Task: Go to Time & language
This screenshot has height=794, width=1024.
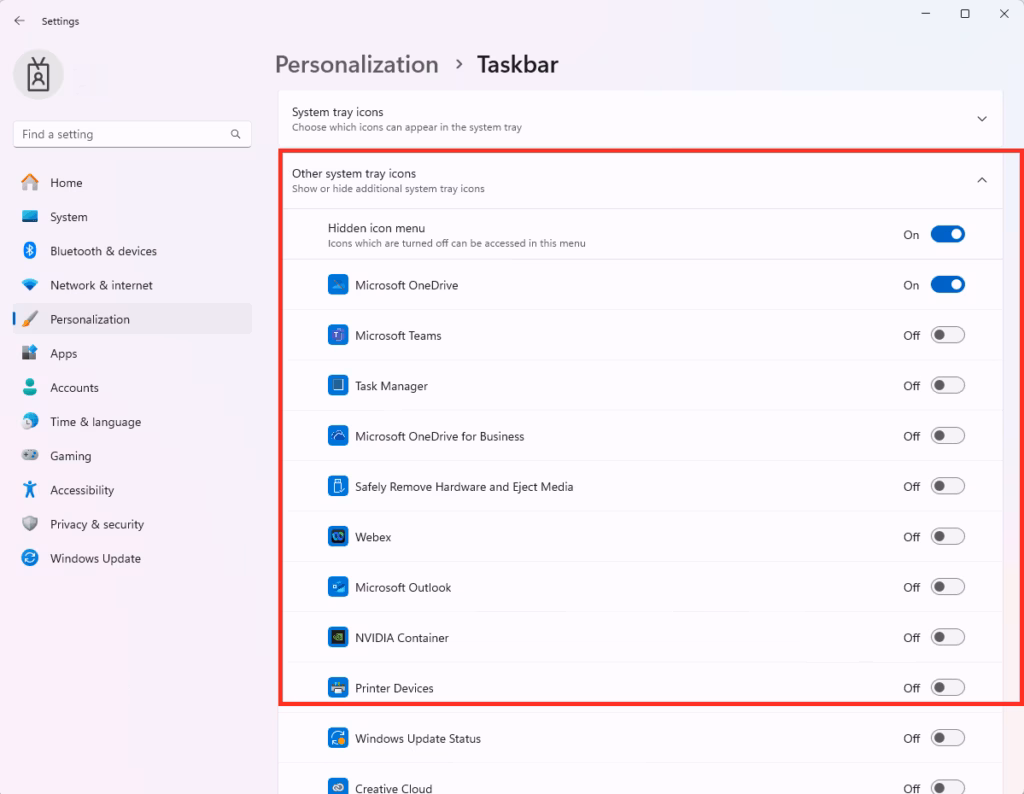Action: (132, 421)
